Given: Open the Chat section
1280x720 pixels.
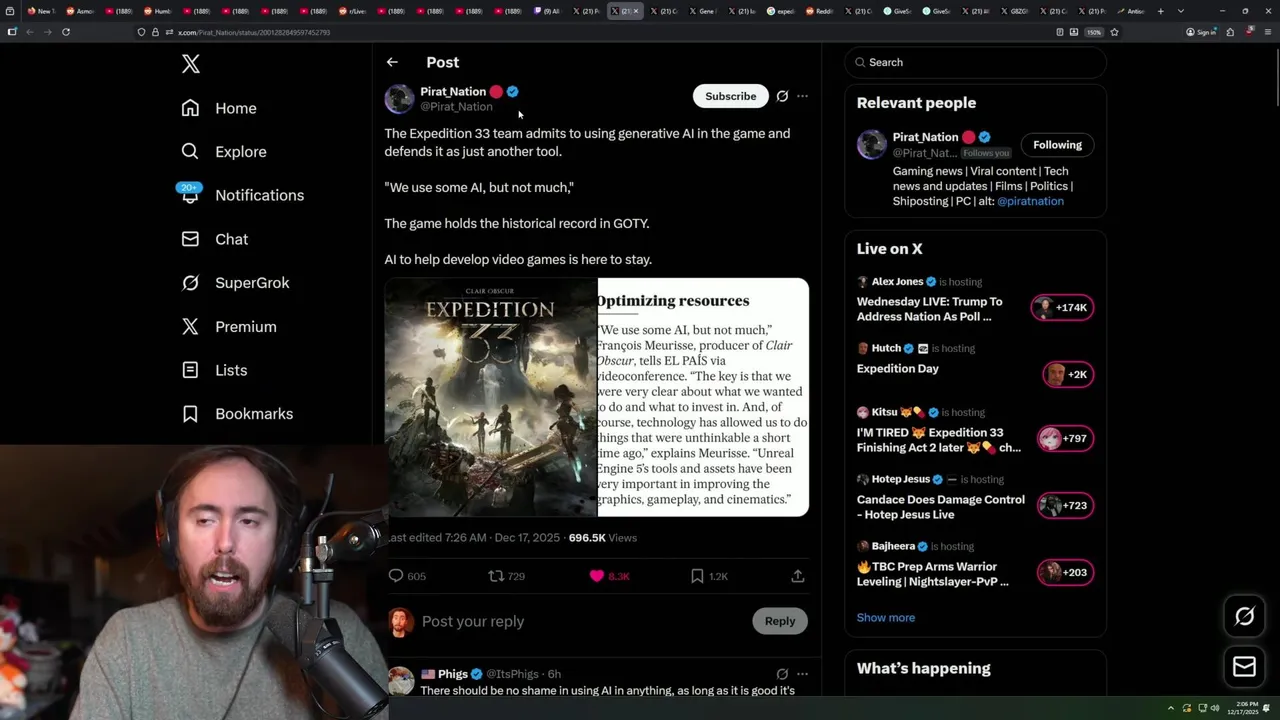Looking at the screenshot, I should click(x=215, y=239).
